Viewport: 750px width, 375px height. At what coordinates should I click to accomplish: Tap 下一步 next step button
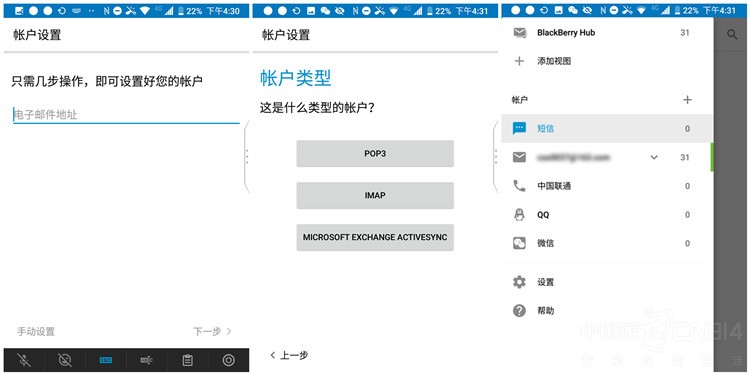[212, 331]
